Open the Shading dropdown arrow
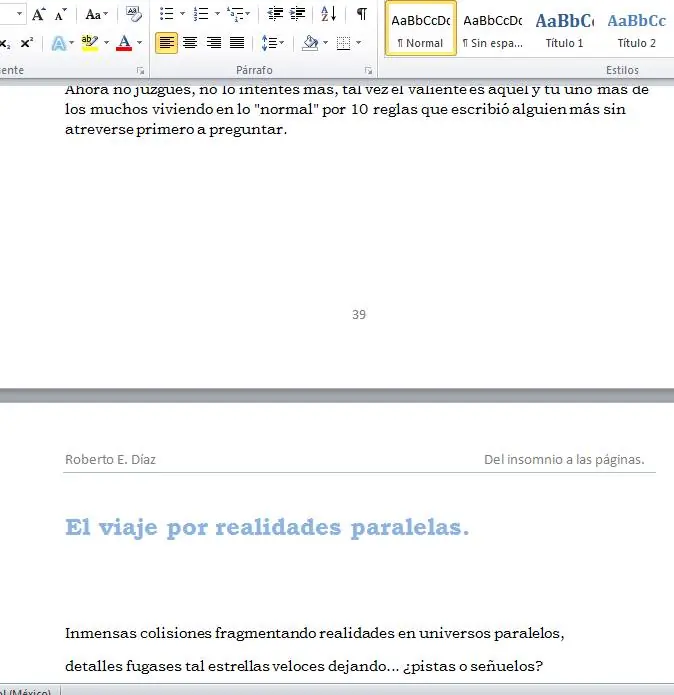 [x=326, y=43]
